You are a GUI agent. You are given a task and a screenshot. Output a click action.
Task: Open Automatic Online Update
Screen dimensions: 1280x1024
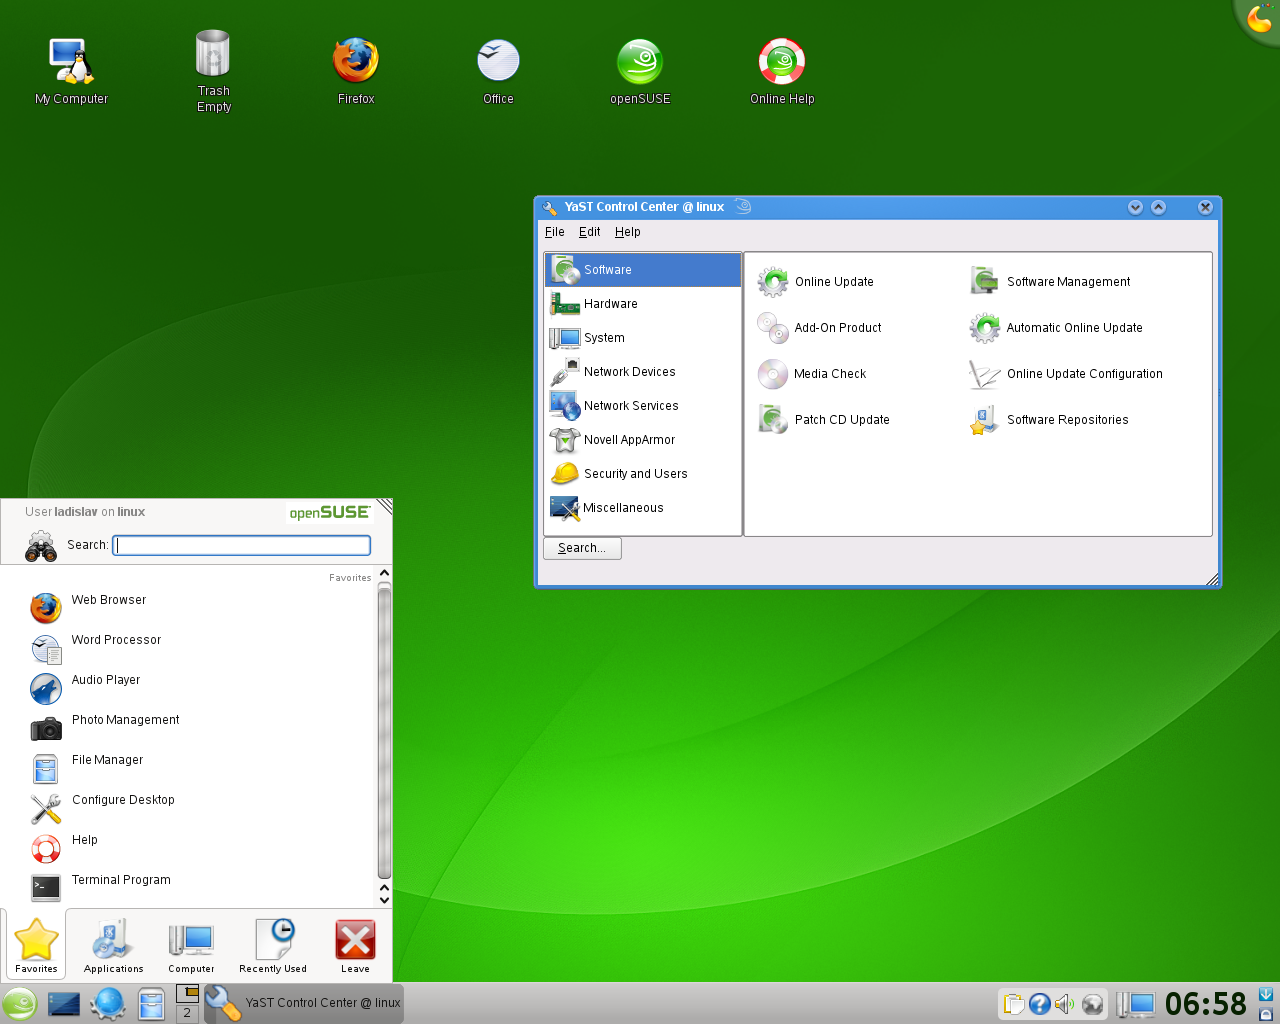(x=1055, y=328)
